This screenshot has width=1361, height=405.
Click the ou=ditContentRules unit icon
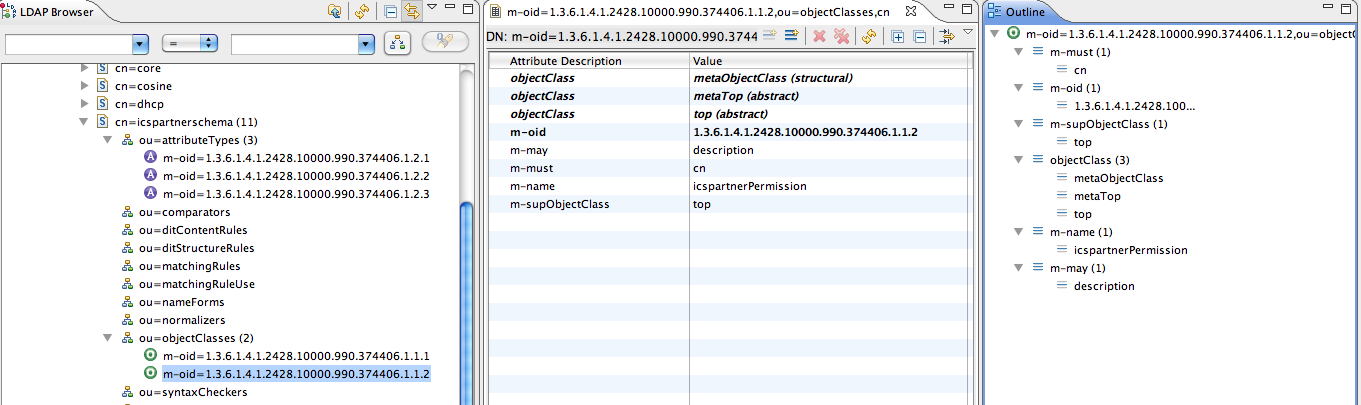point(128,230)
